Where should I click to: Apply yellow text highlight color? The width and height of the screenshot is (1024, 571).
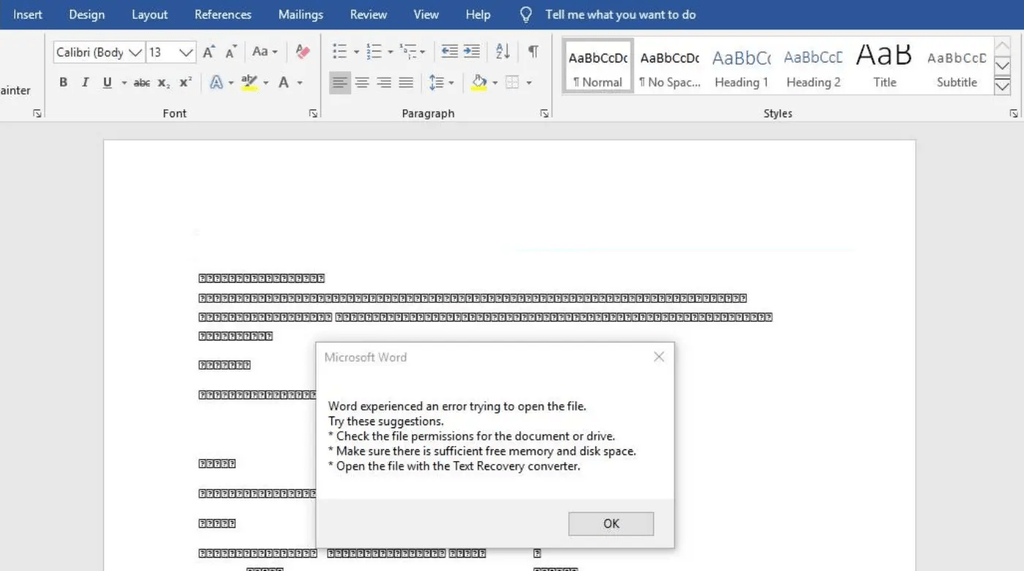(x=249, y=83)
